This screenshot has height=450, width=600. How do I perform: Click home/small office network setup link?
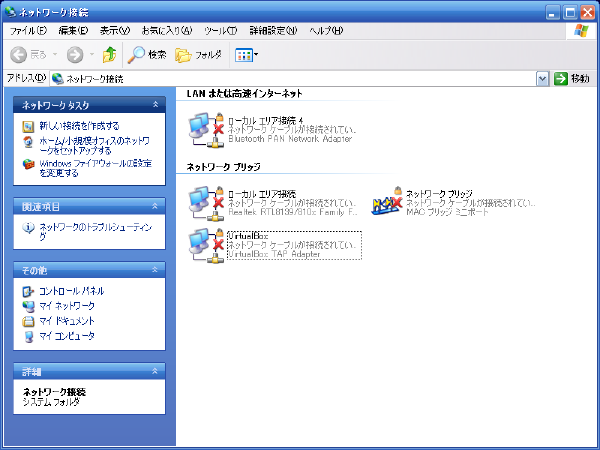tap(95, 146)
